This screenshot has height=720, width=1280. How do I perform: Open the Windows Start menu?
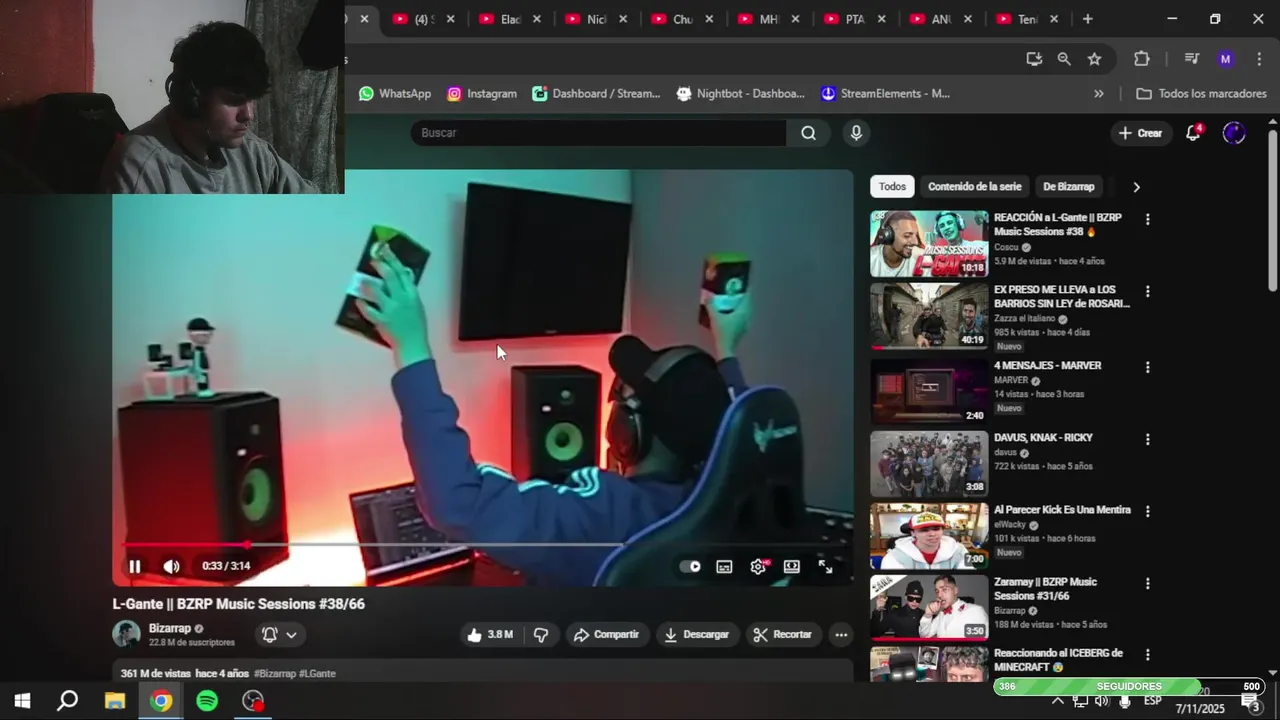pyautogui.click(x=22, y=701)
